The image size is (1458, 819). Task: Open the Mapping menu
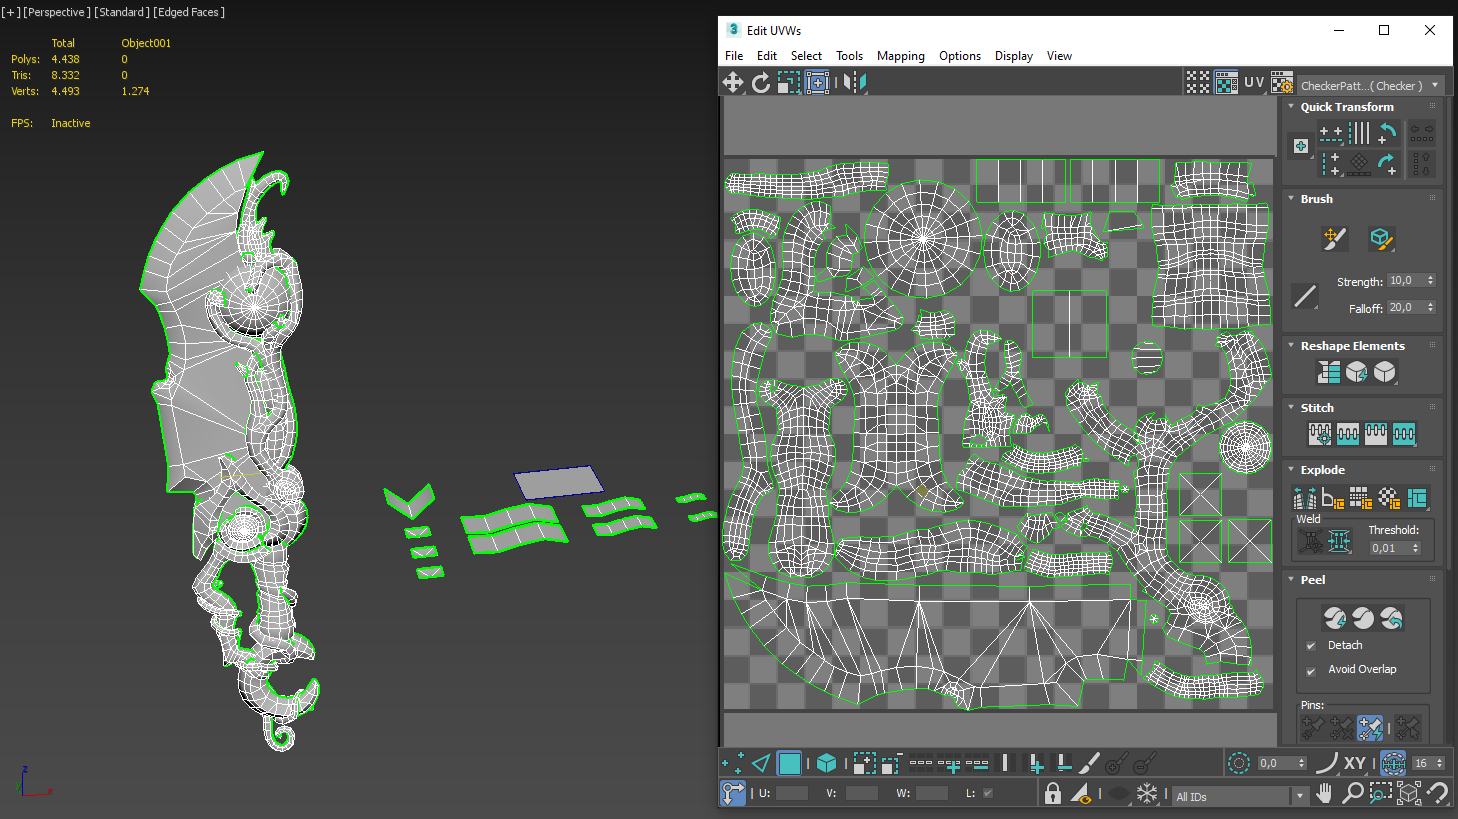900,56
